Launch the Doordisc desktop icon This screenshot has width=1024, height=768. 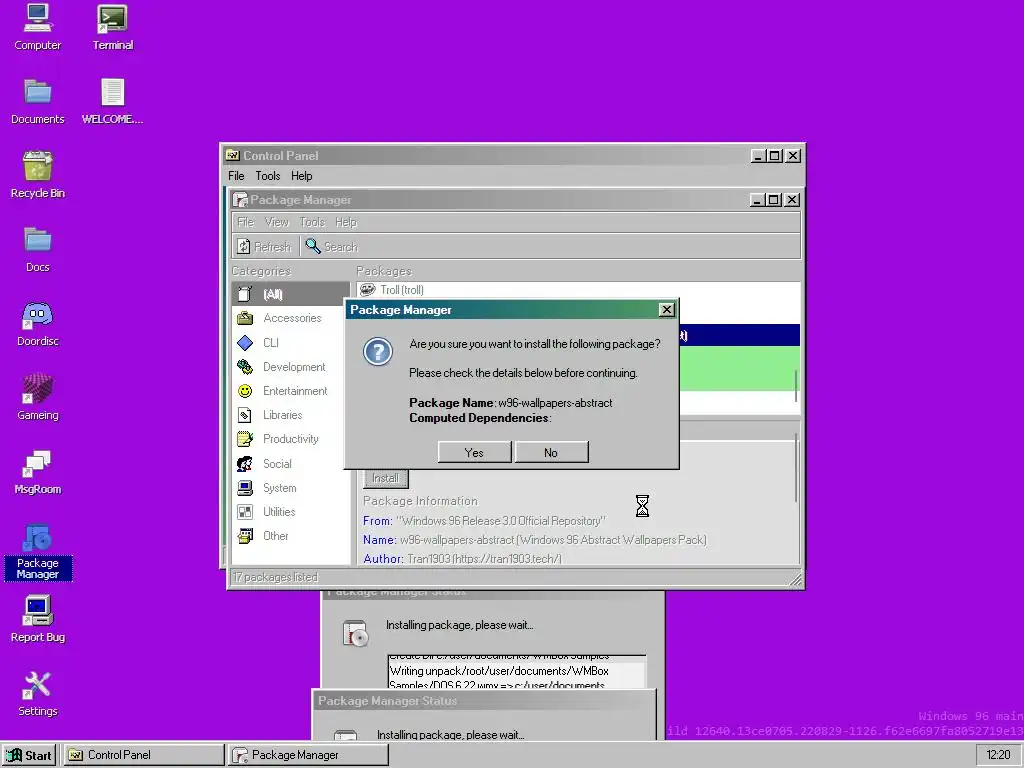(x=37, y=323)
